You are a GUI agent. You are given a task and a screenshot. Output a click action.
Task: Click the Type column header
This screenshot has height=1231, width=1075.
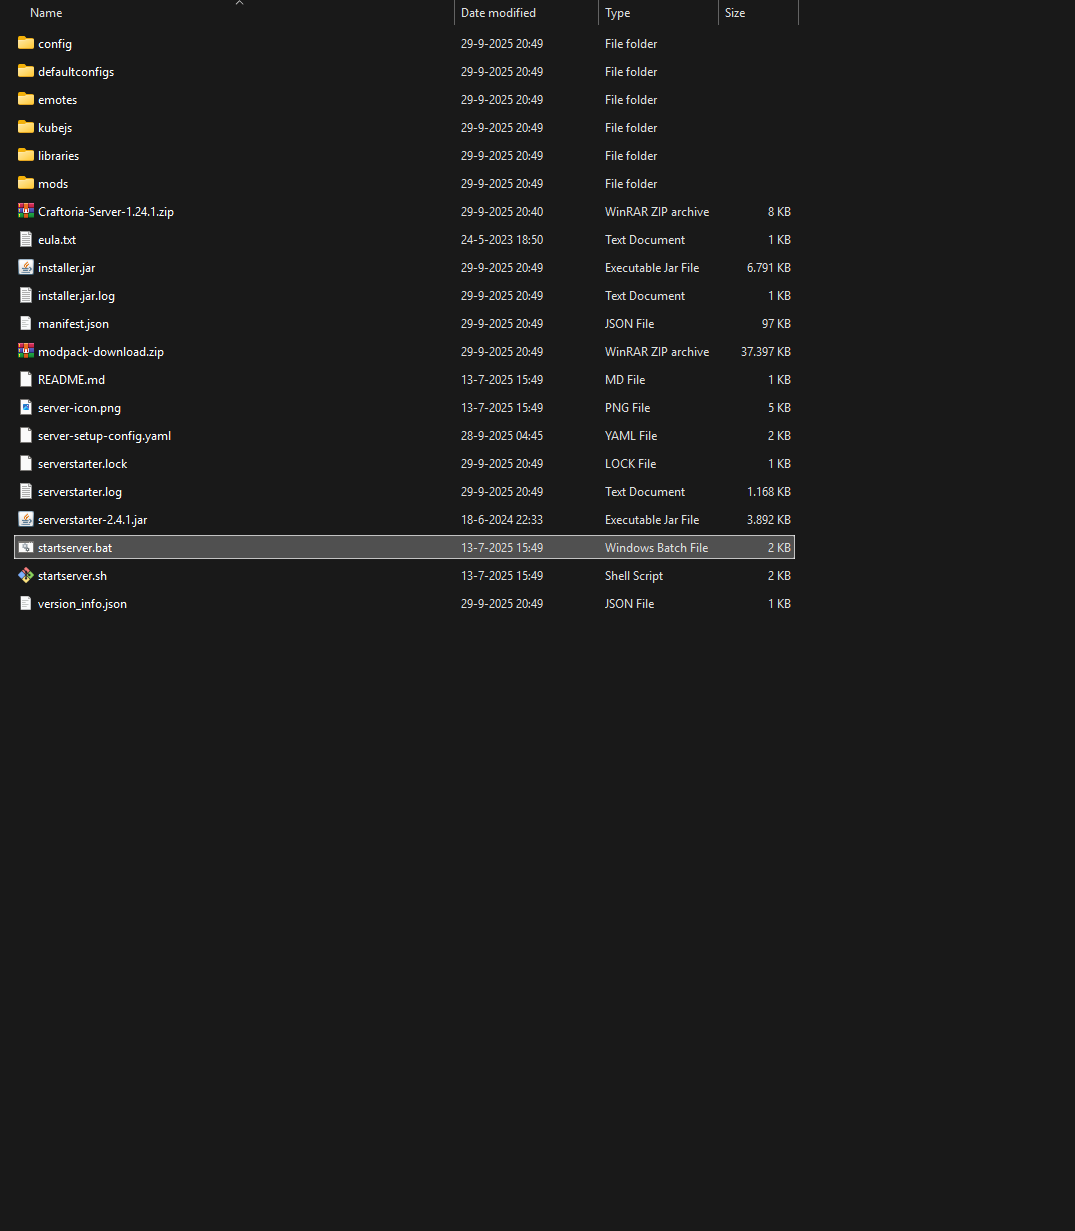[x=617, y=13]
